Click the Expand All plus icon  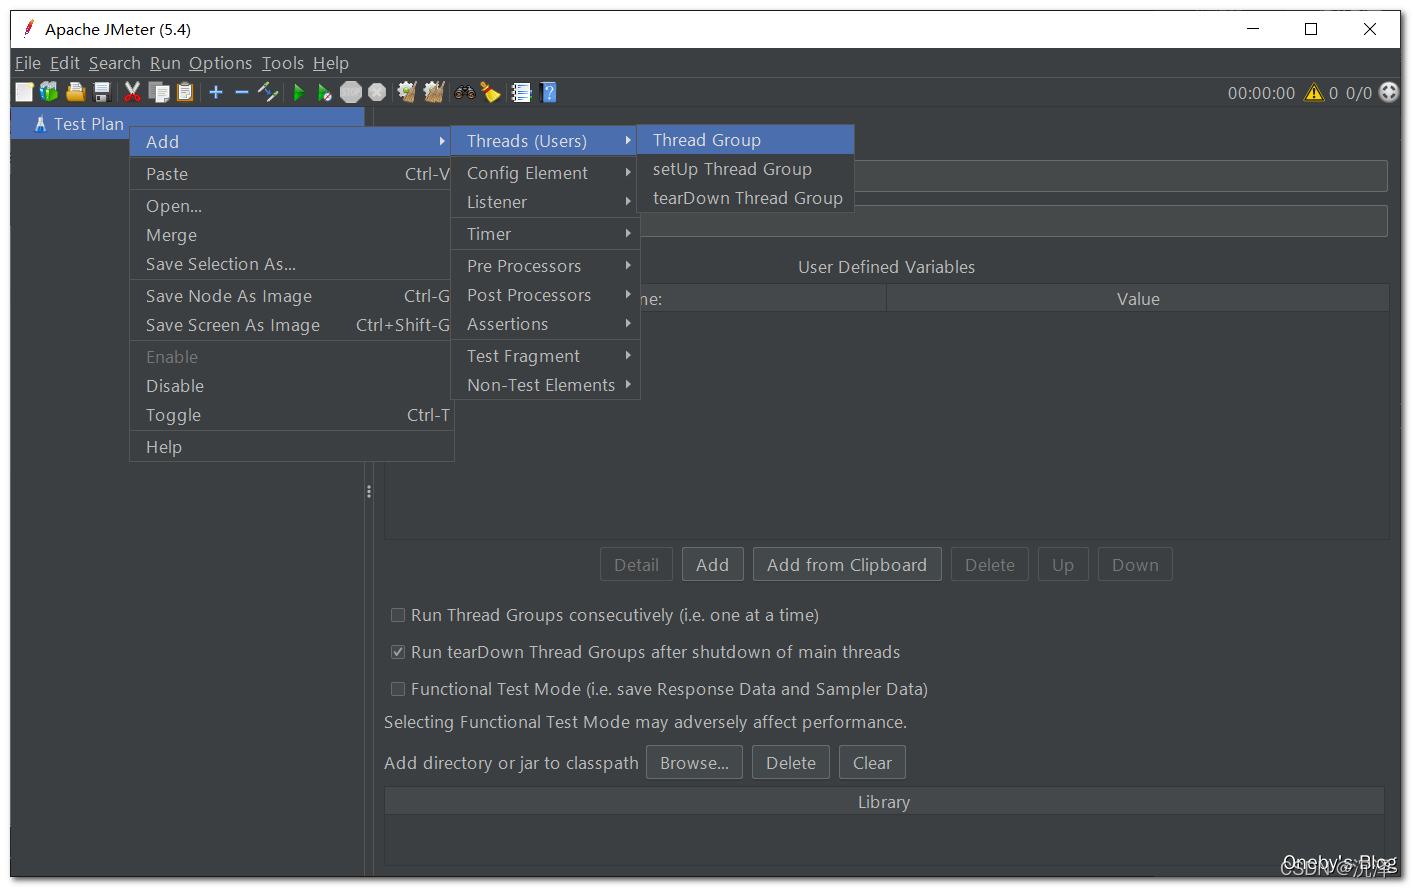[216, 92]
